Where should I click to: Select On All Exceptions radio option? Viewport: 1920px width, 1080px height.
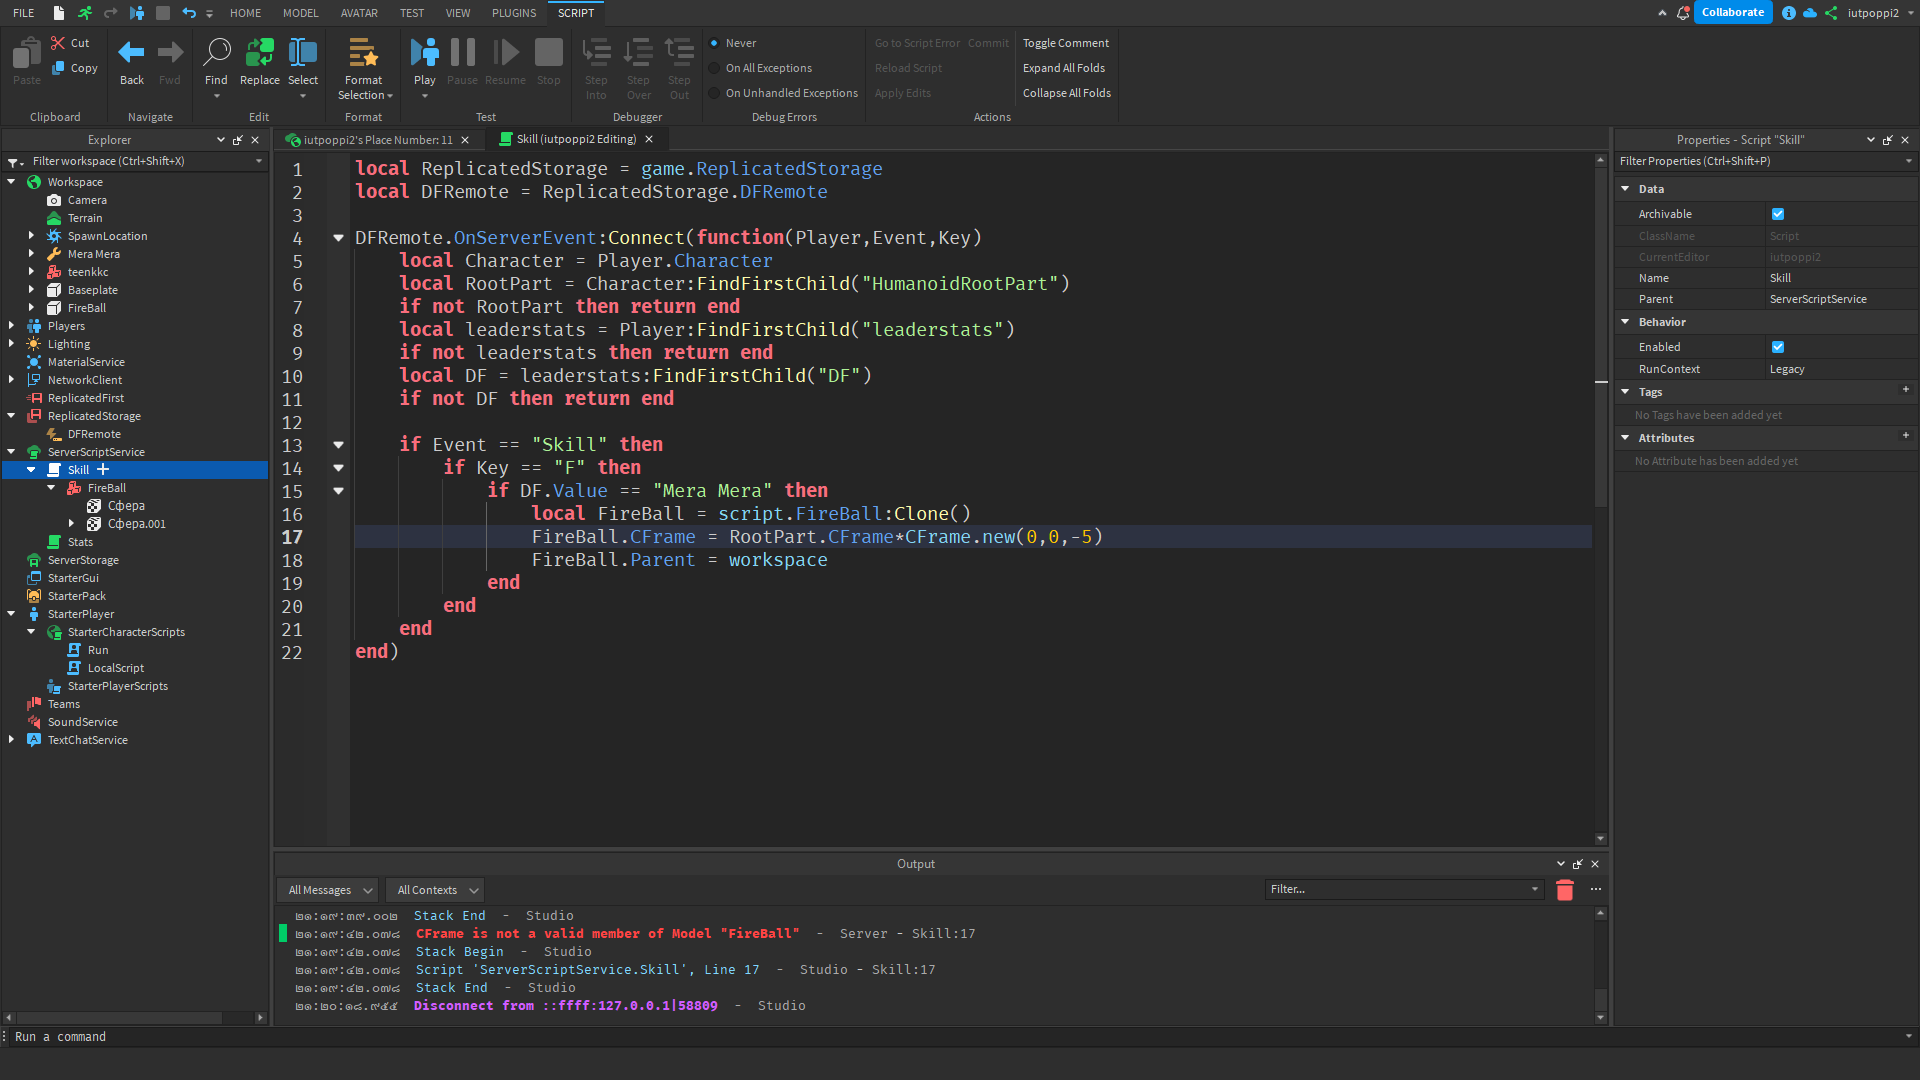[714, 68]
